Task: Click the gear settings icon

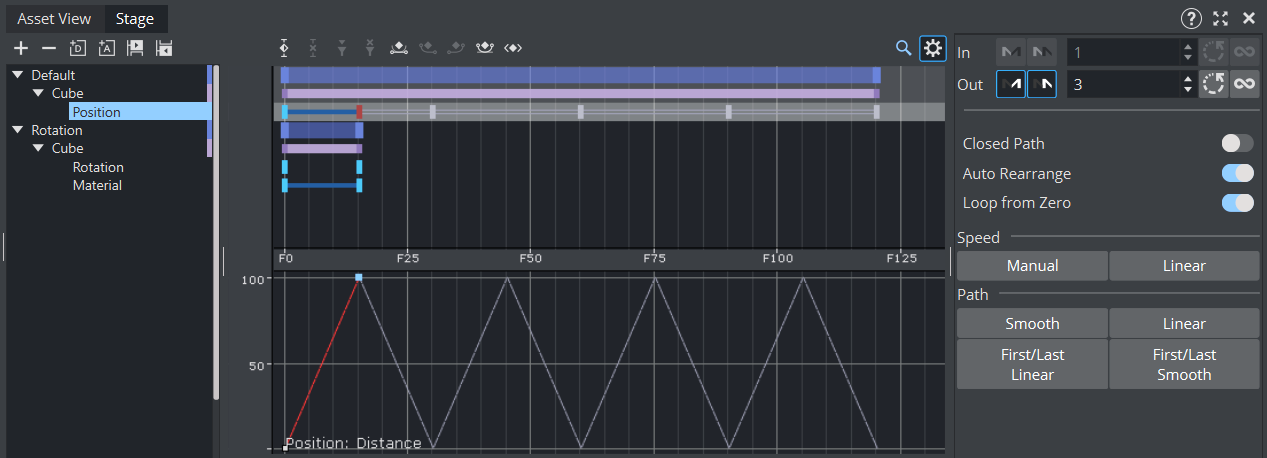Action: (932, 48)
